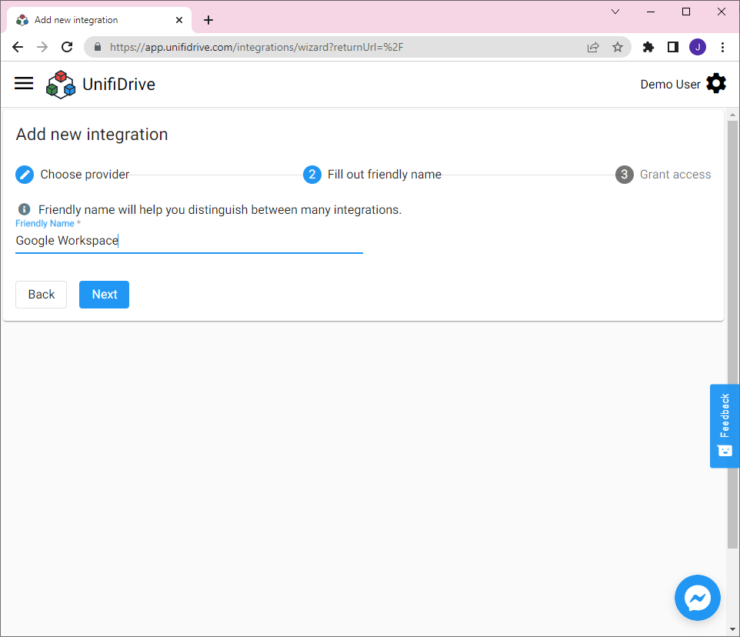
Task: Toggle the browser side panel
Action: click(x=673, y=47)
